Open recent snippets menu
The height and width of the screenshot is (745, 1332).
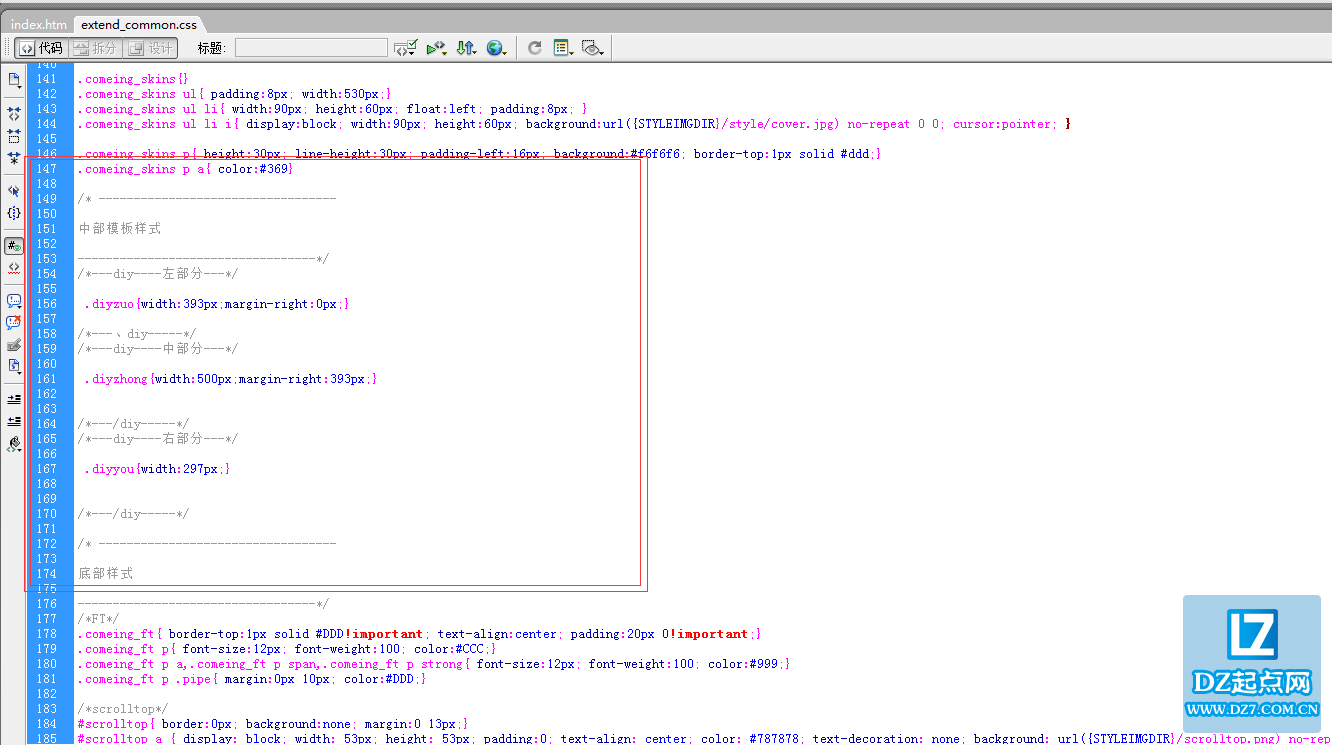coord(14,367)
